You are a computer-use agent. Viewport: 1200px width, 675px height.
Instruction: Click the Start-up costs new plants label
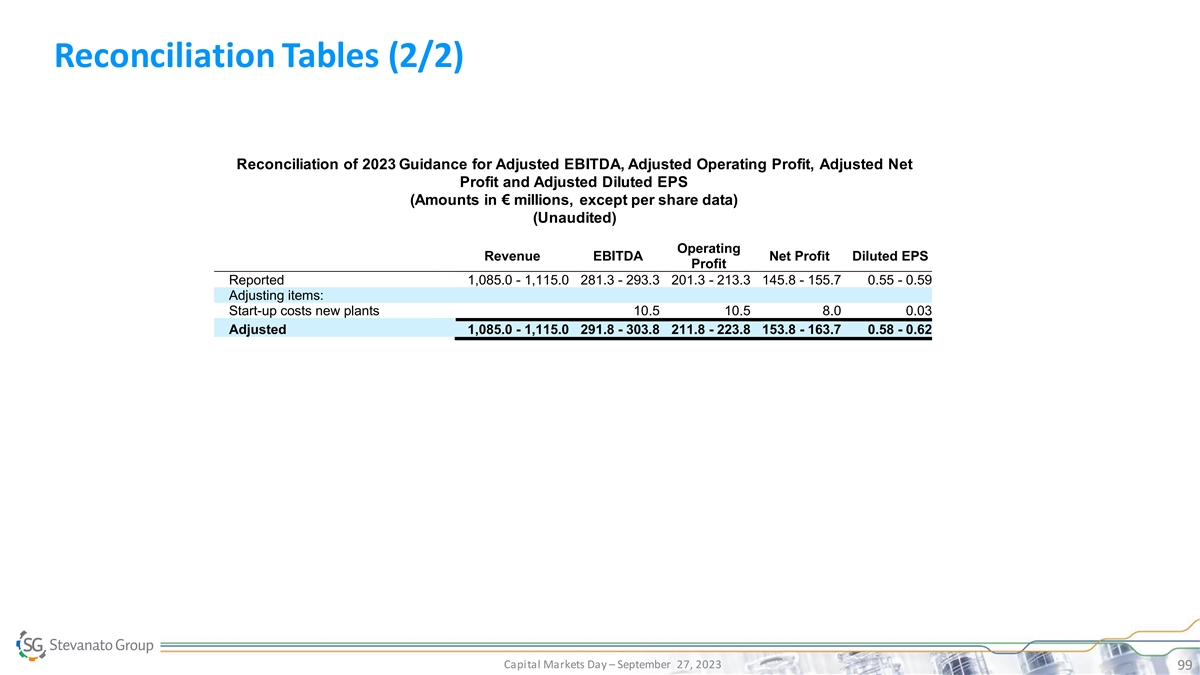[304, 310]
